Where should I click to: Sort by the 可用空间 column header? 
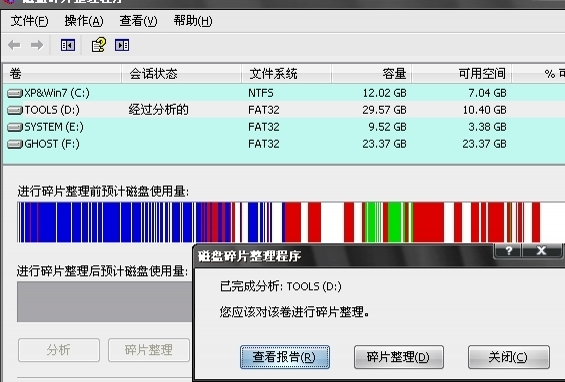462,74
